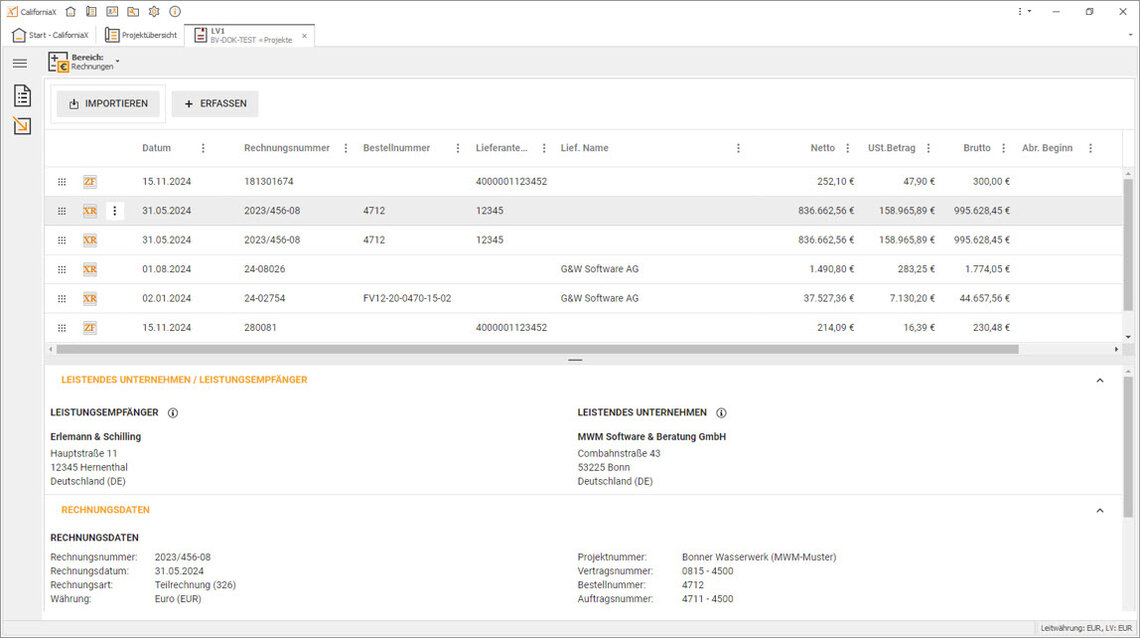Click the XR icon in selected 2023/456-08 row
This screenshot has width=1140, height=638.
coord(89,211)
